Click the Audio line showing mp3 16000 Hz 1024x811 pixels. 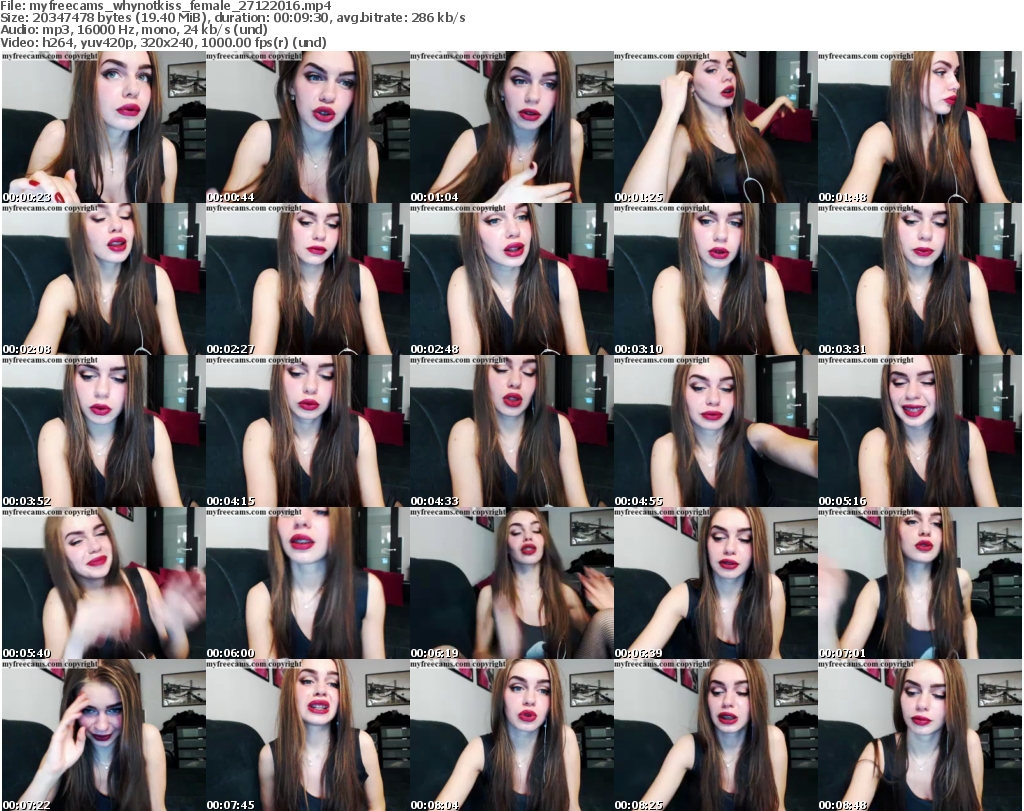coord(134,30)
